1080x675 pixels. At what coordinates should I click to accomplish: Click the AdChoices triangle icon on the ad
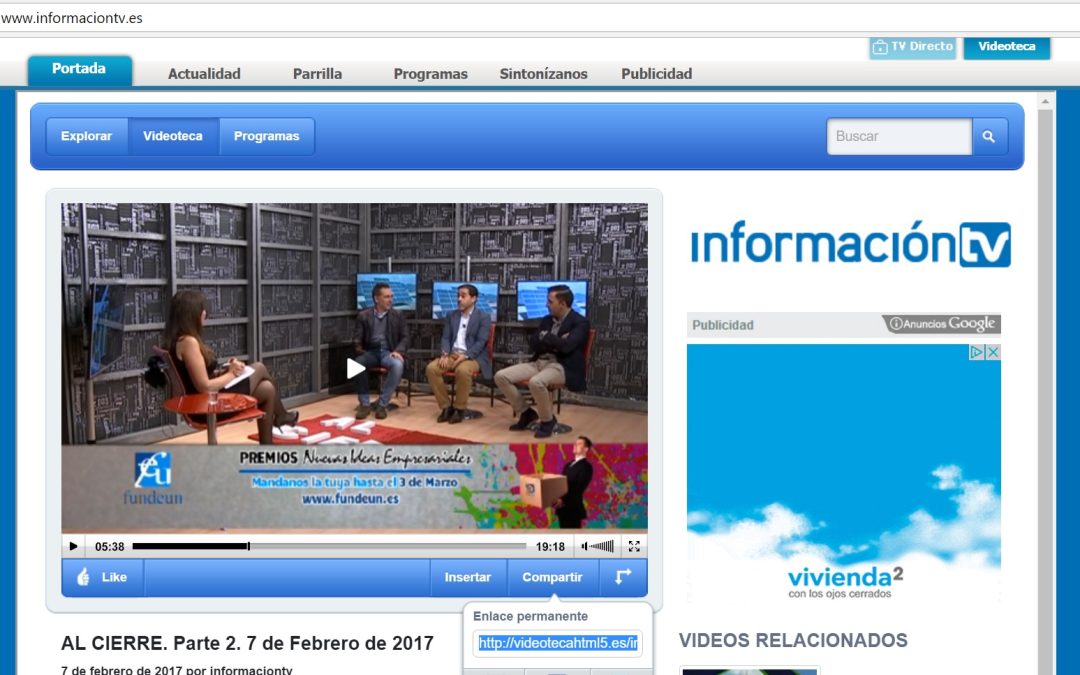978,352
